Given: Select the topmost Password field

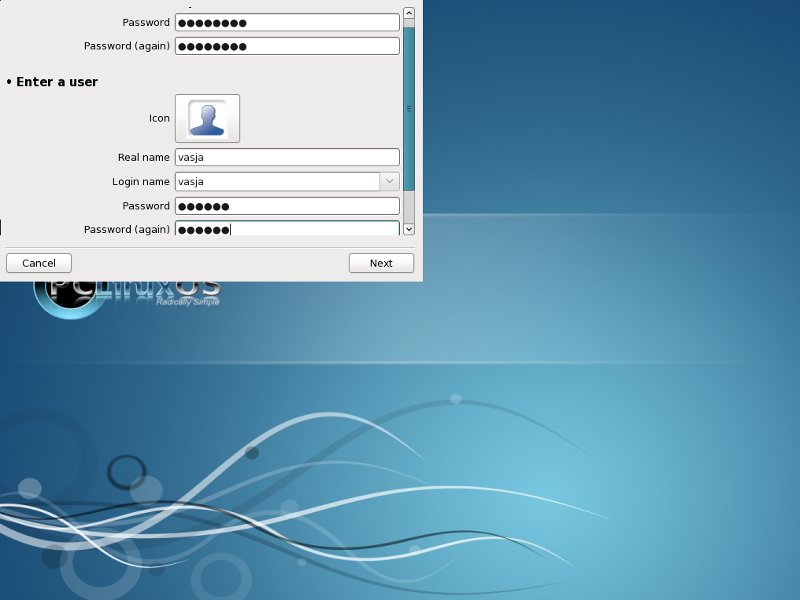Looking at the screenshot, I should click(x=287, y=22).
